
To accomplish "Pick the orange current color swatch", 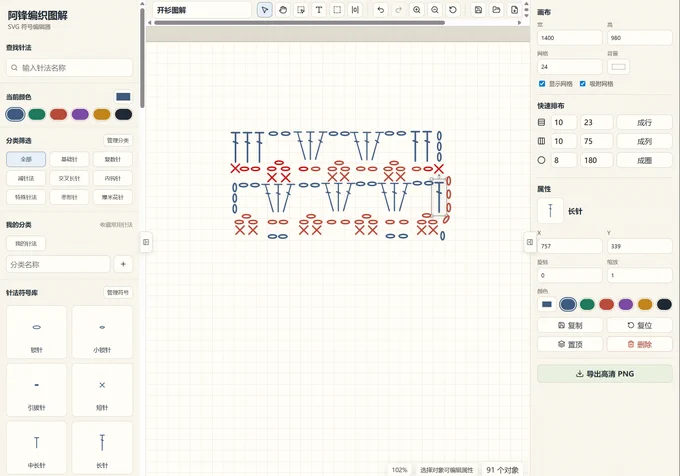I will [x=102, y=114].
